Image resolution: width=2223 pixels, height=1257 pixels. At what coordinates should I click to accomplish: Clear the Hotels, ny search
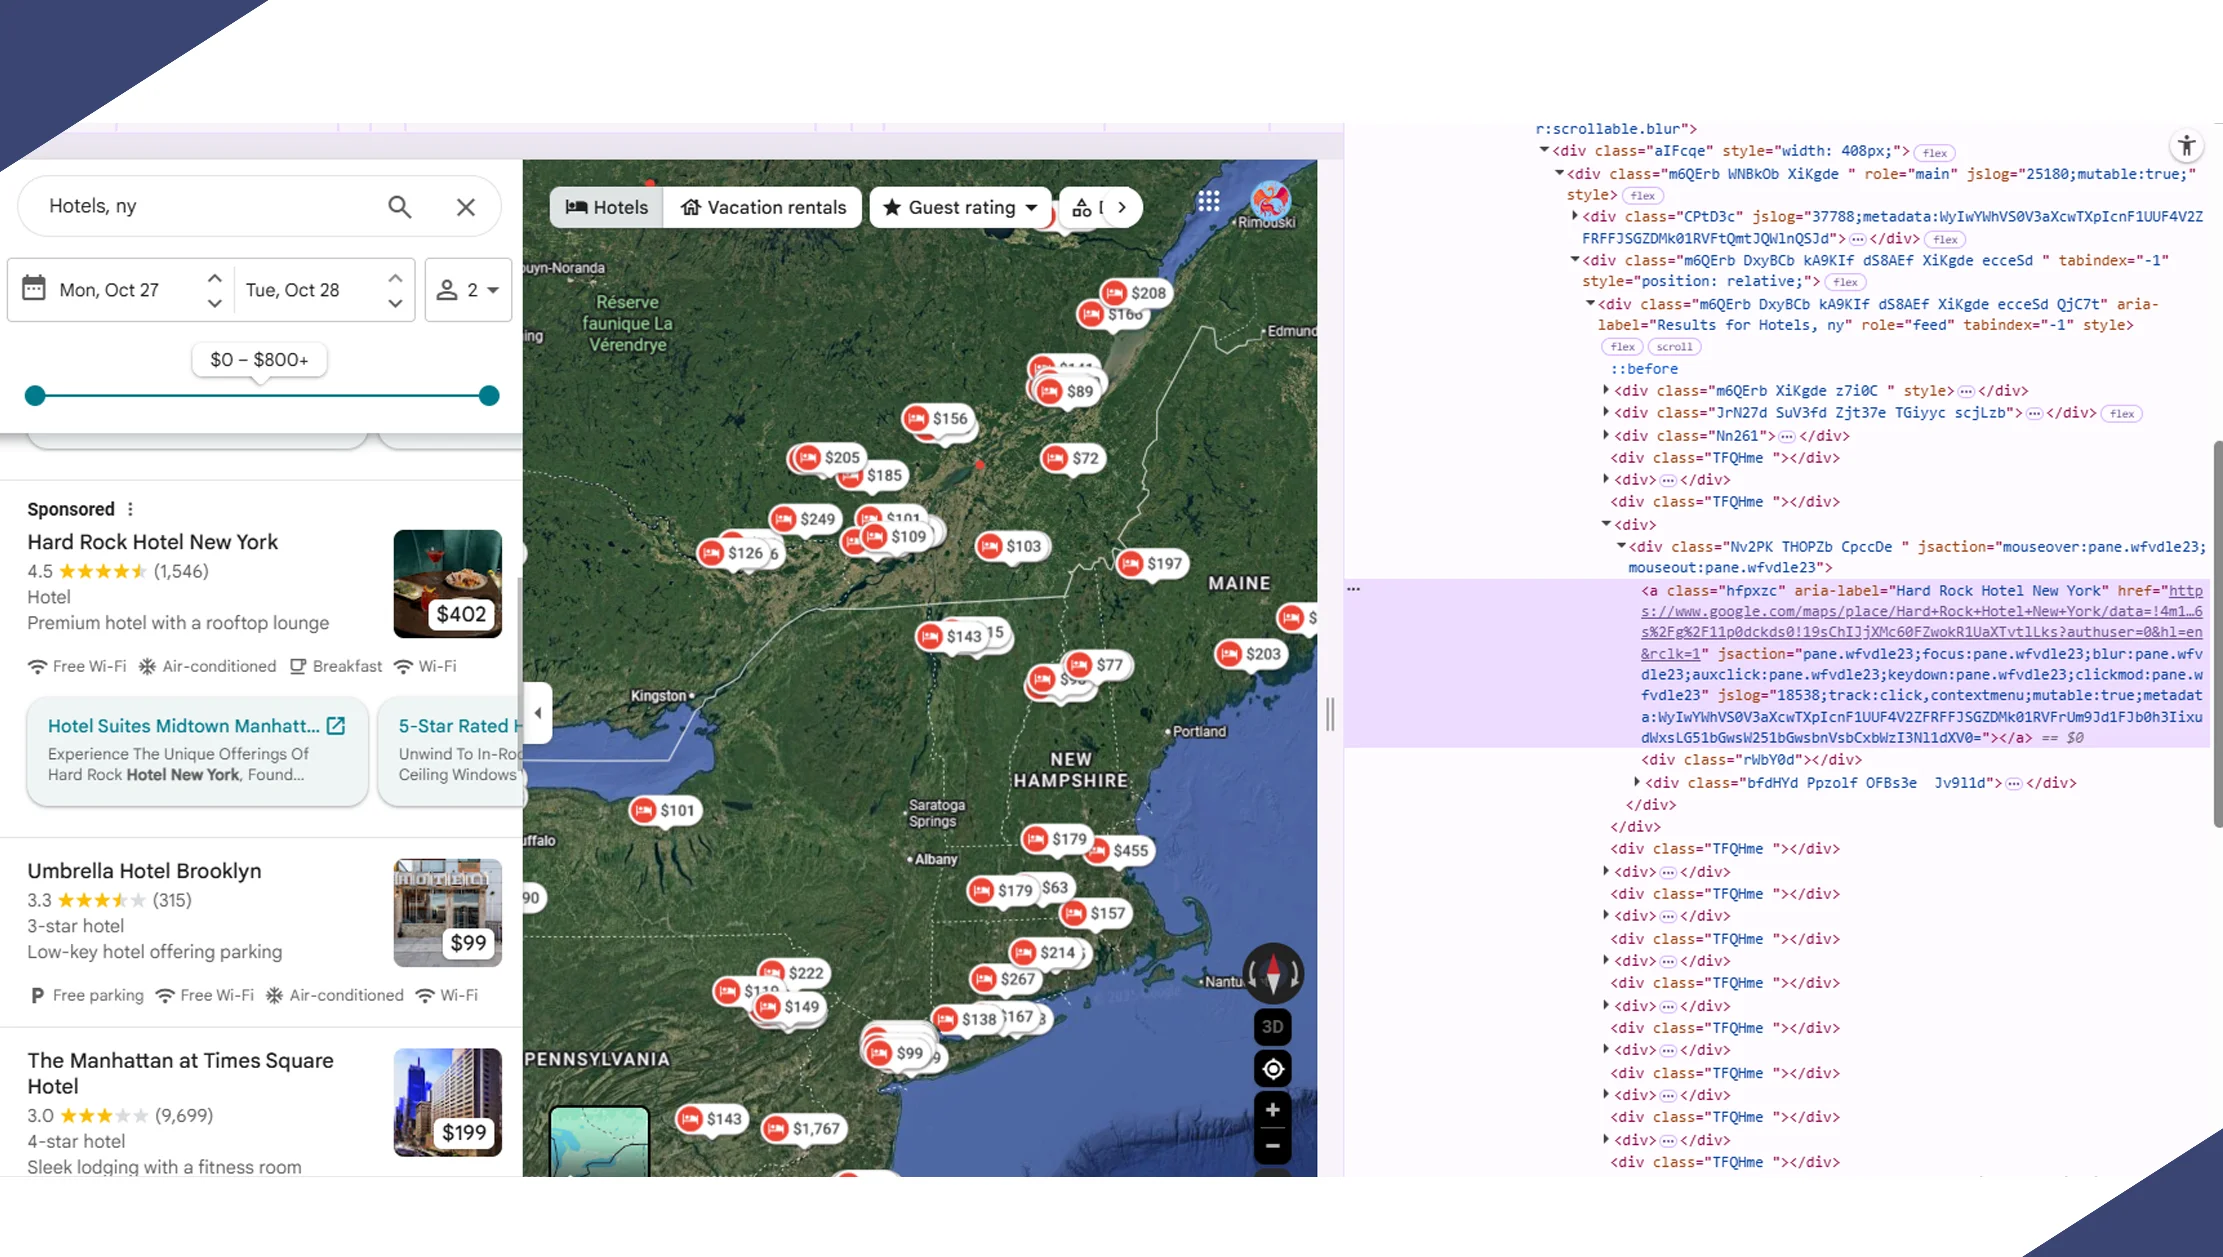pos(466,207)
